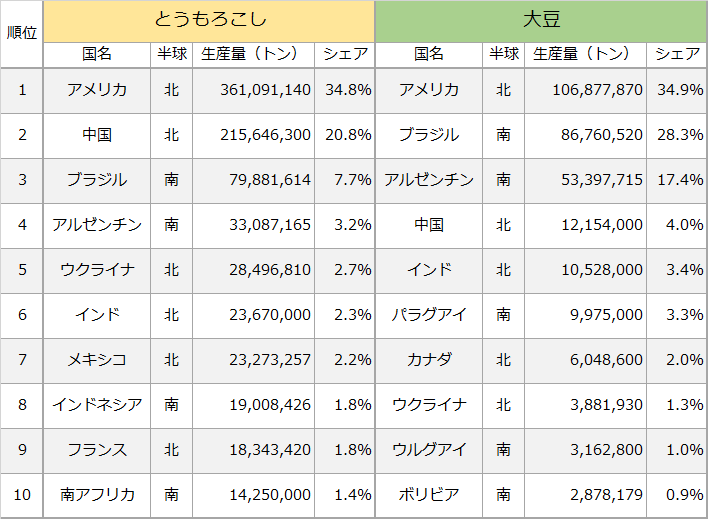Screen dimensions: 708x519
Task: Click the とうもろこし header cell
Action: (x=209, y=20)
